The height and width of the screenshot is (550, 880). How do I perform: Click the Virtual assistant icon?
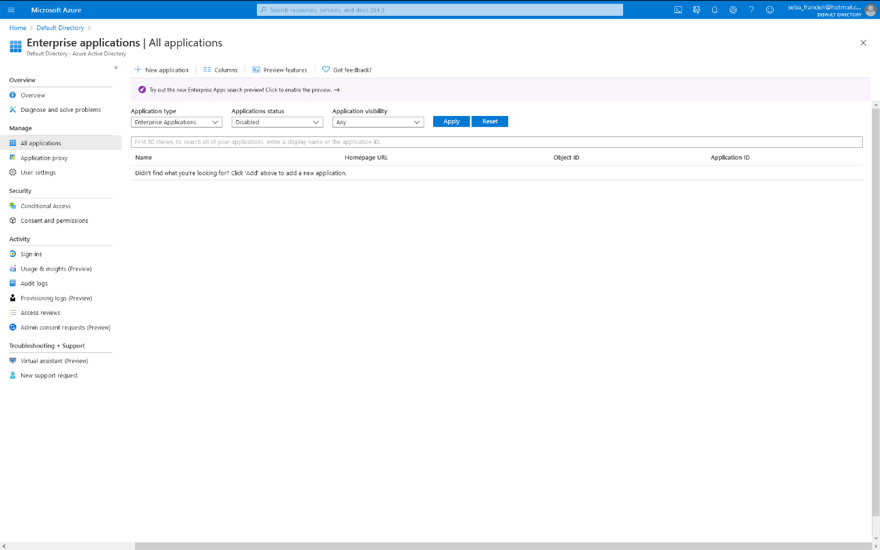click(x=13, y=361)
